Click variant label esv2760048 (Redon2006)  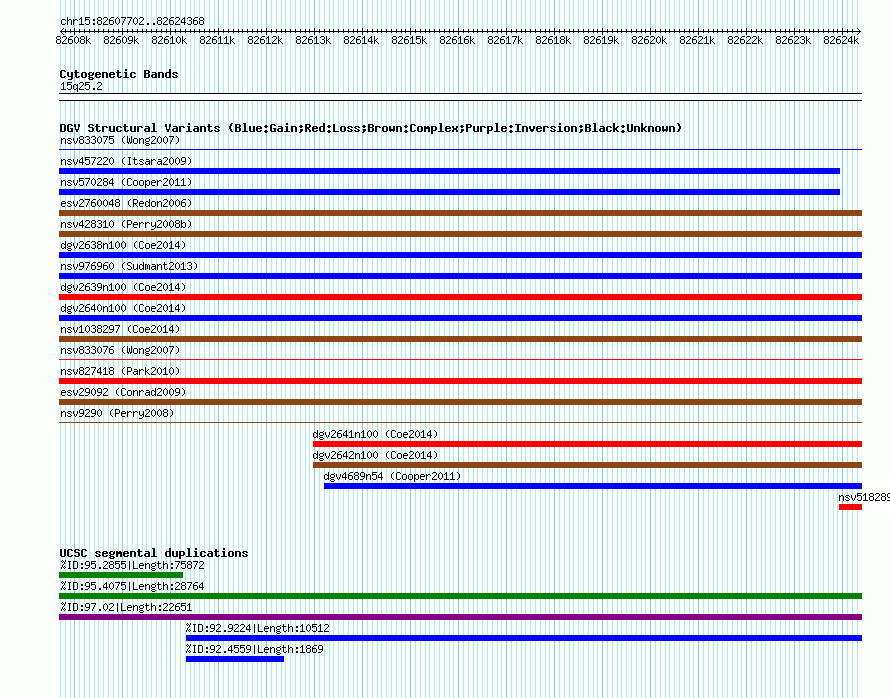126,203
